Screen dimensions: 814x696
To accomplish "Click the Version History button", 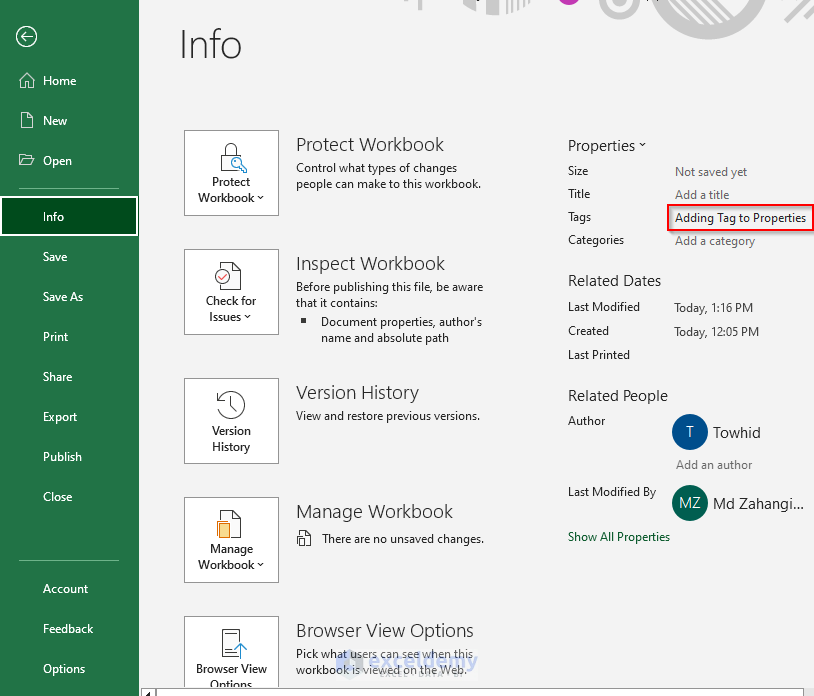I will 232,421.
